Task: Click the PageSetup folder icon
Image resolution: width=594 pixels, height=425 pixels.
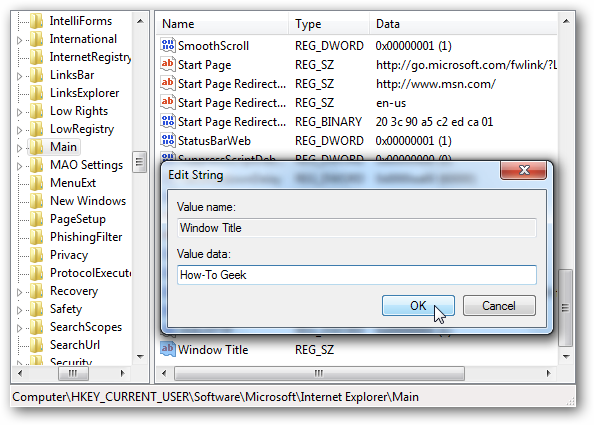Action: pyautogui.click(x=36, y=219)
